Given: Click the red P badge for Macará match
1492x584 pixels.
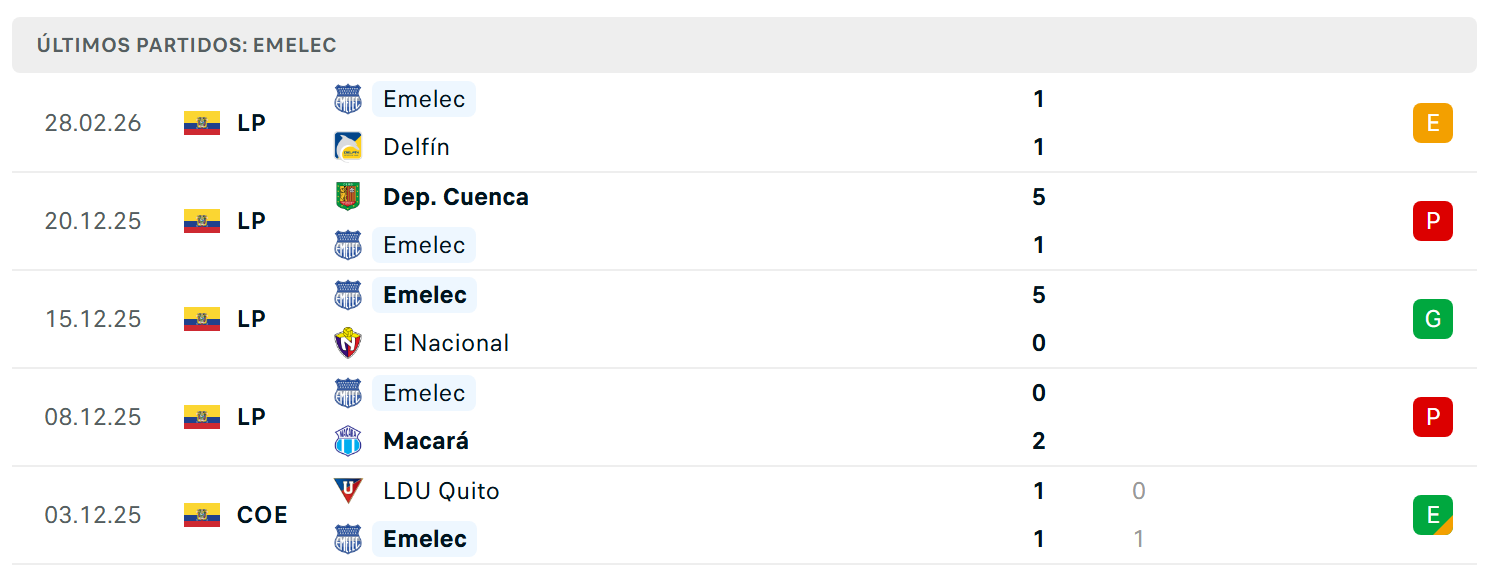Looking at the screenshot, I should pyautogui.click(x=1432, y=417).
